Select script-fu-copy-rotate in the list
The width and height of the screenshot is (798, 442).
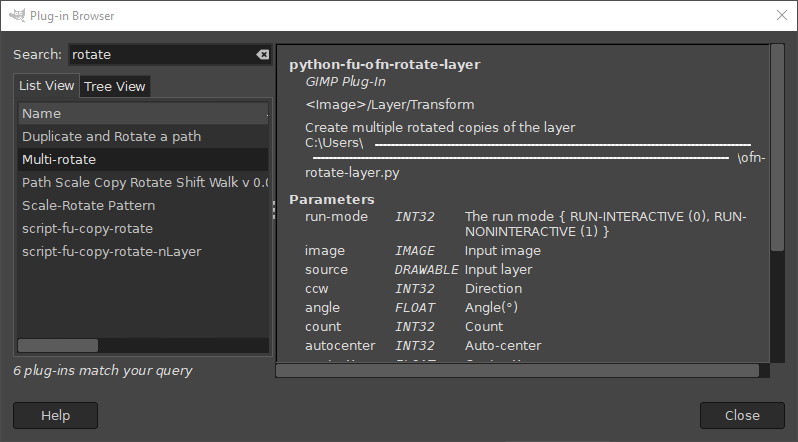[87, 228]
